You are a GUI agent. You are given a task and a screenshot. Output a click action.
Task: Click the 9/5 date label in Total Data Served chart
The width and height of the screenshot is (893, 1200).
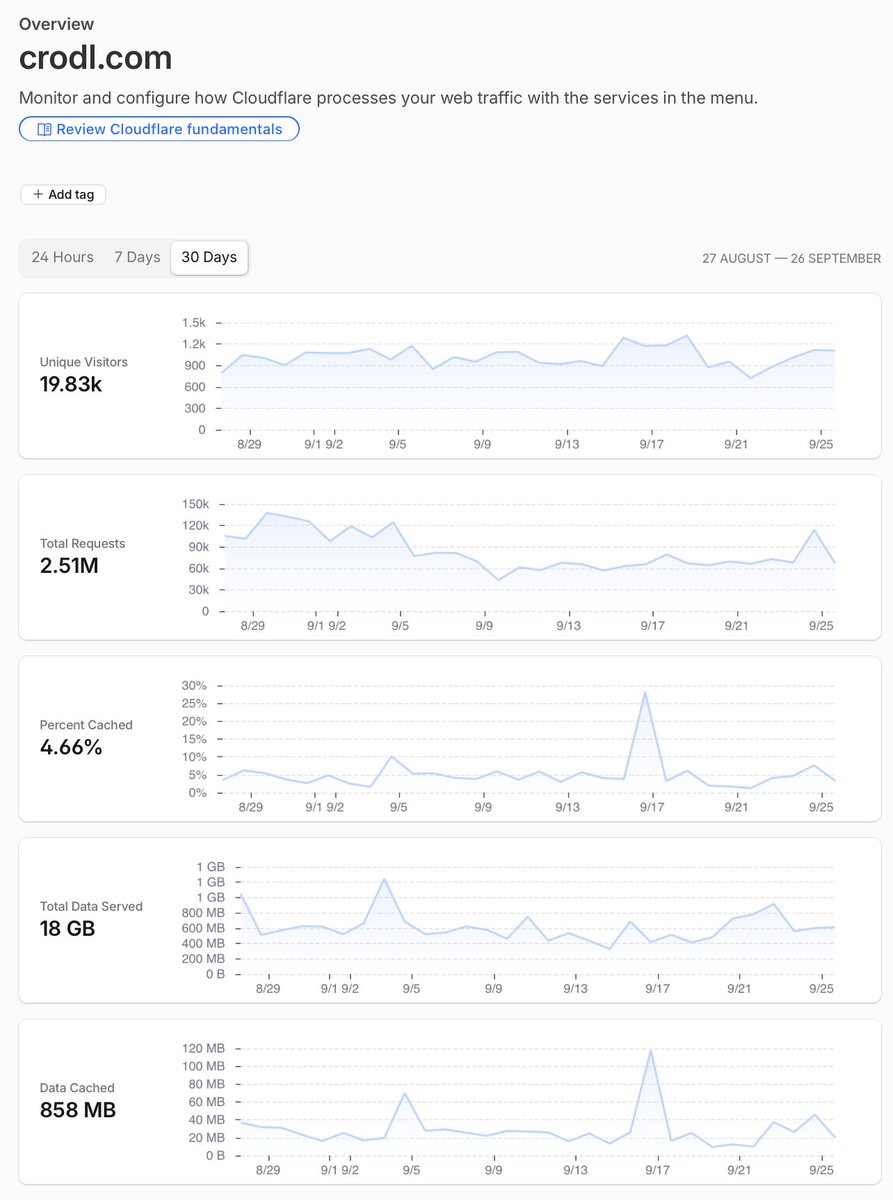click(x=411, y=988)
